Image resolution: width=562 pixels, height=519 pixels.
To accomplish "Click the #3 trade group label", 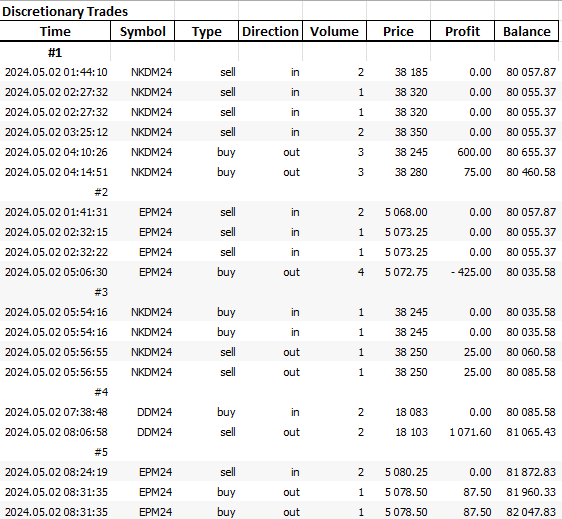I will 101,292.
